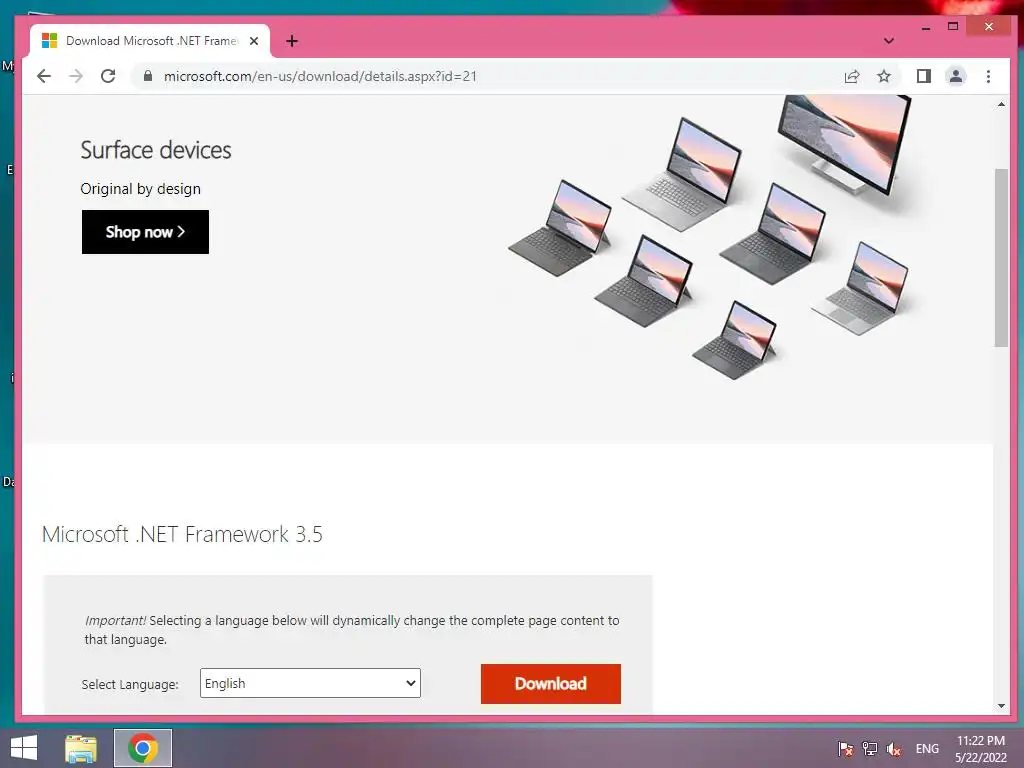Click Chrome icon in taskbar
This screenshot has height=768, width=1024.
(143, 748)
